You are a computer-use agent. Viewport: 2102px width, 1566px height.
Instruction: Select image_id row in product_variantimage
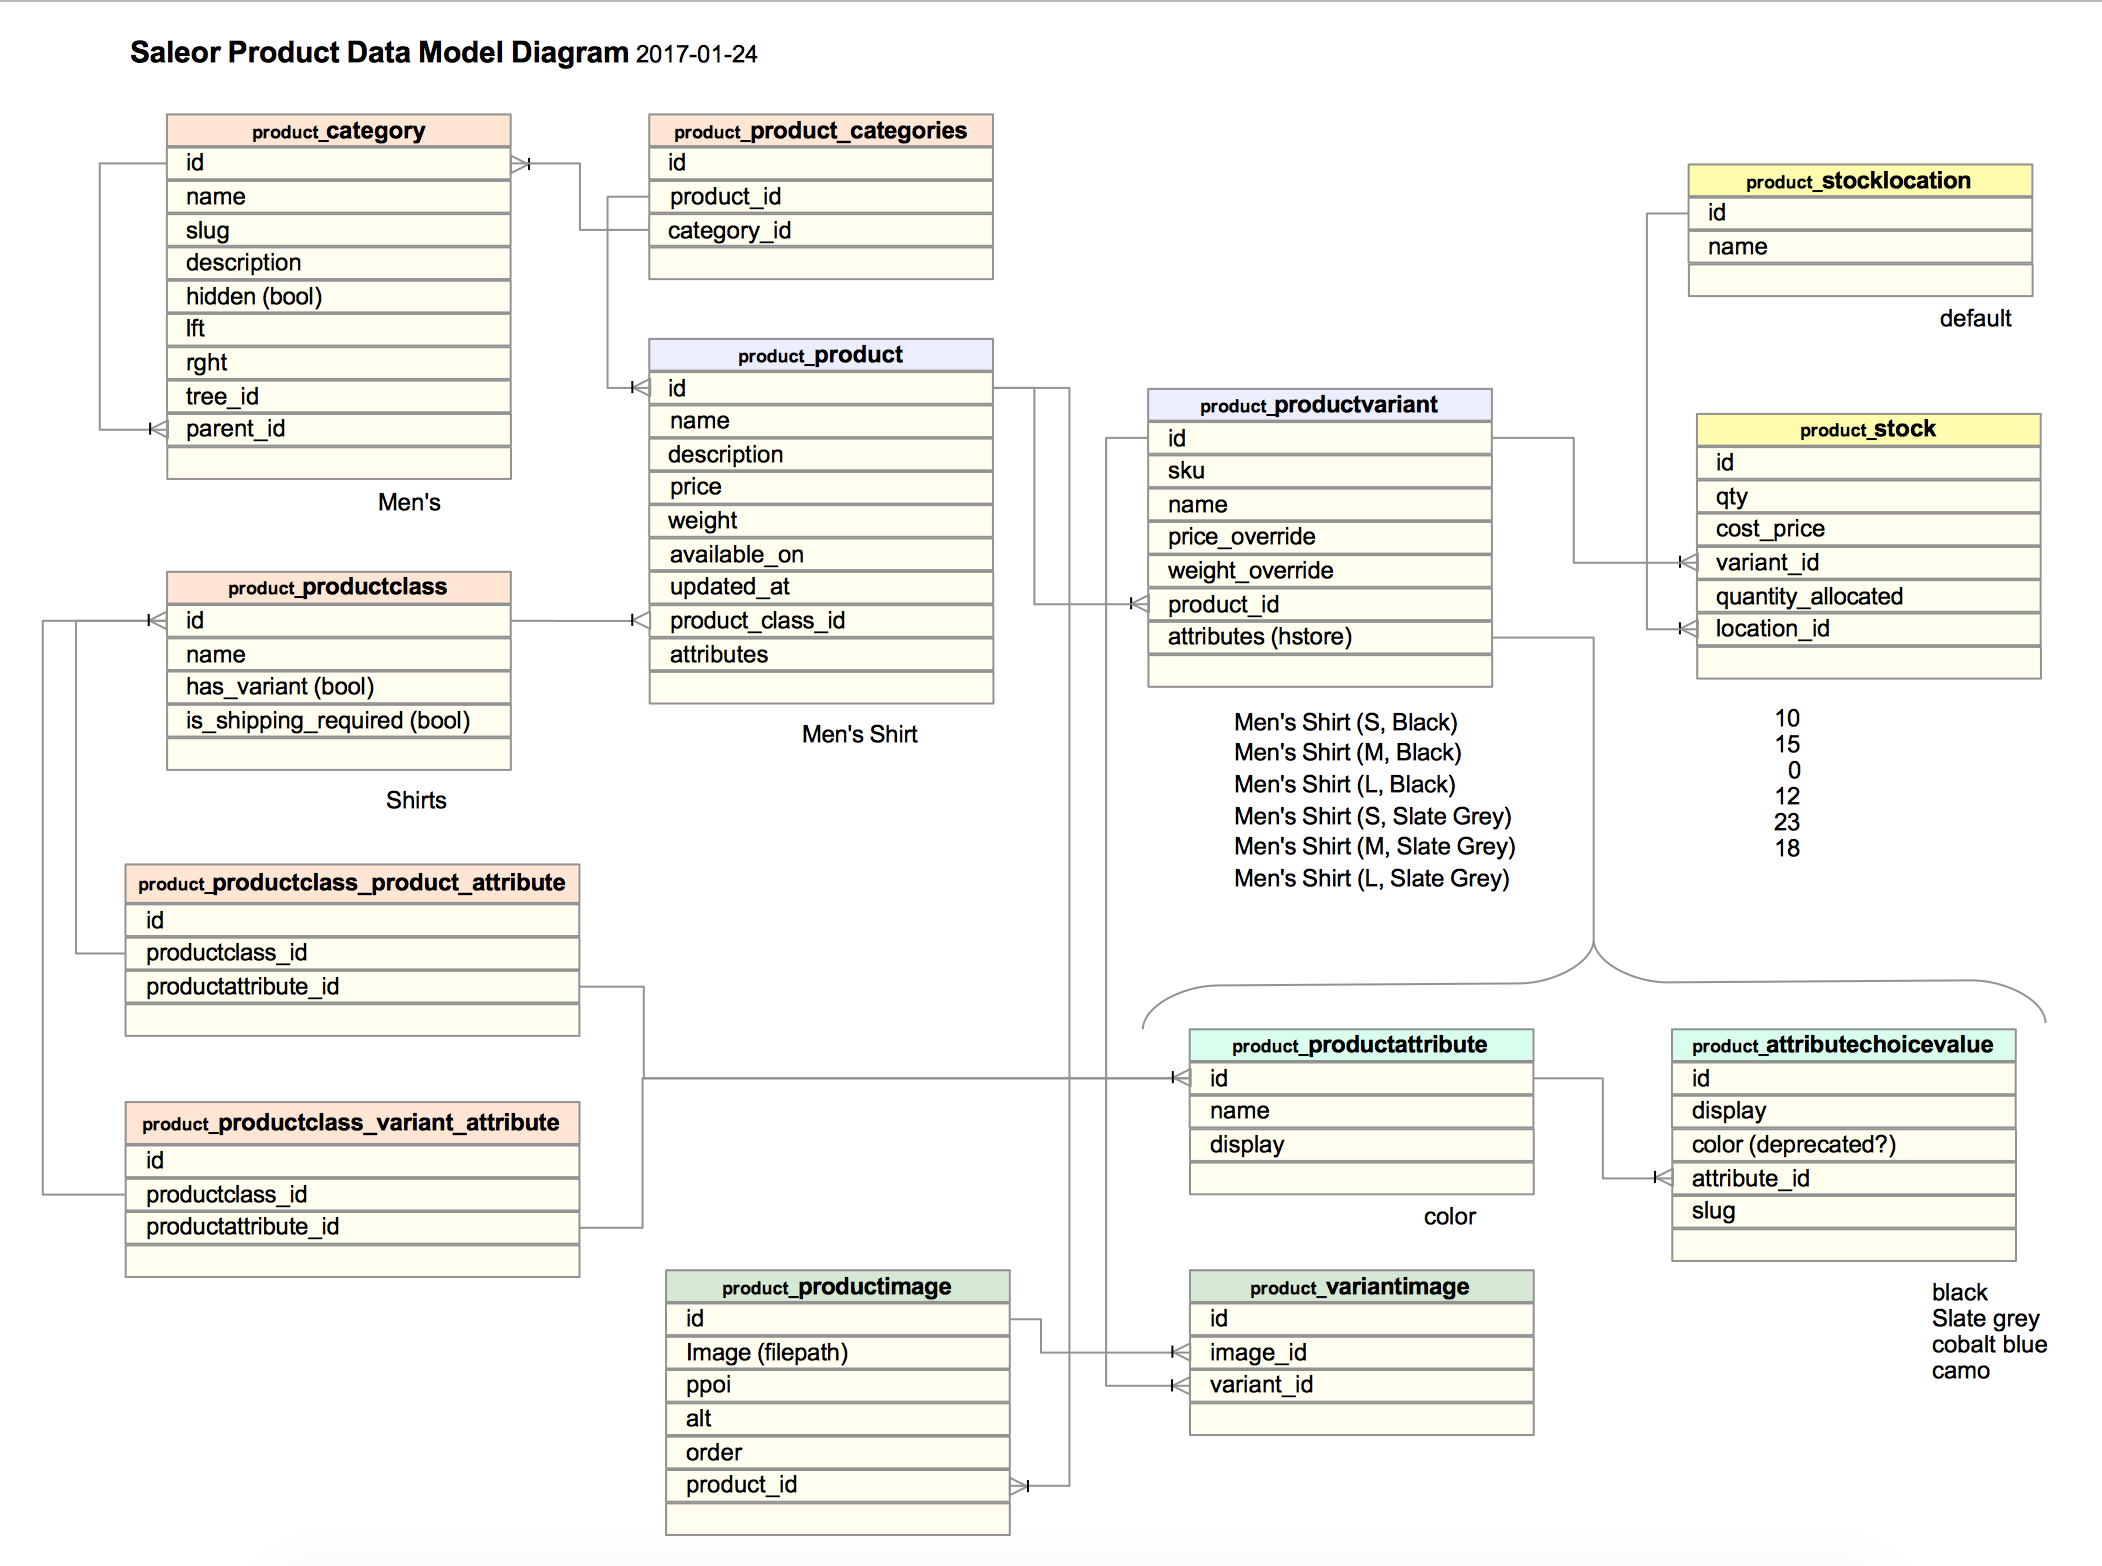1360,1353
